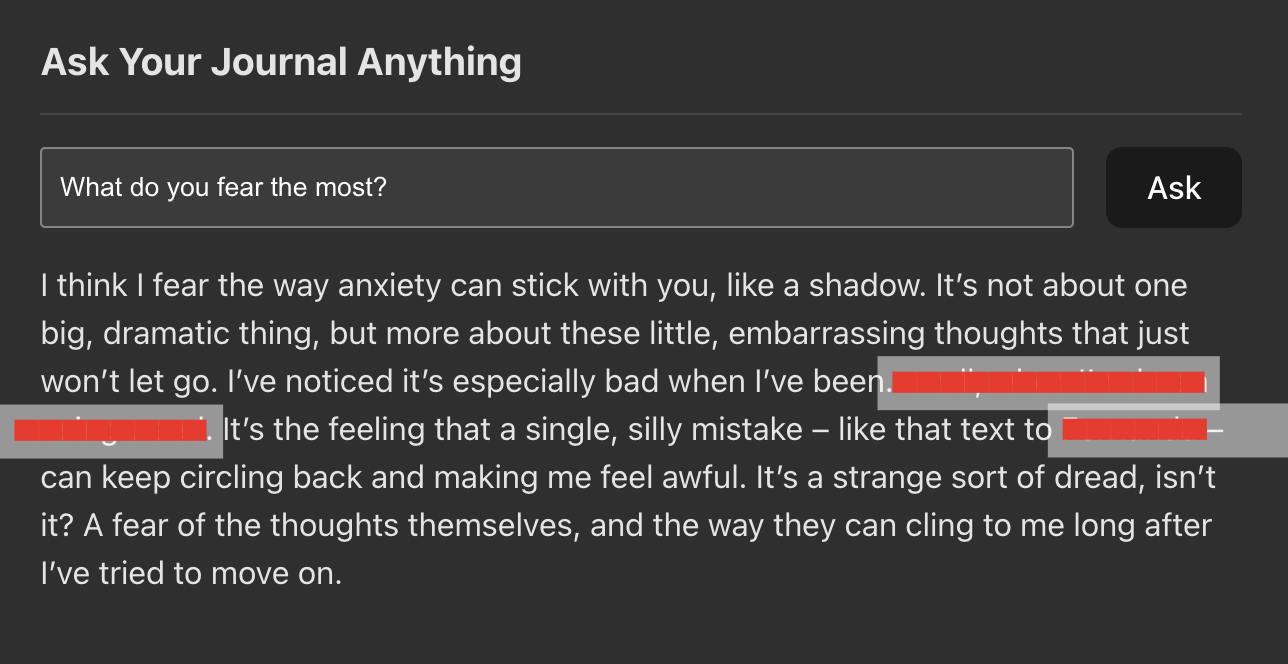
Task: Click the divider line below the heading
Action: 640,114
